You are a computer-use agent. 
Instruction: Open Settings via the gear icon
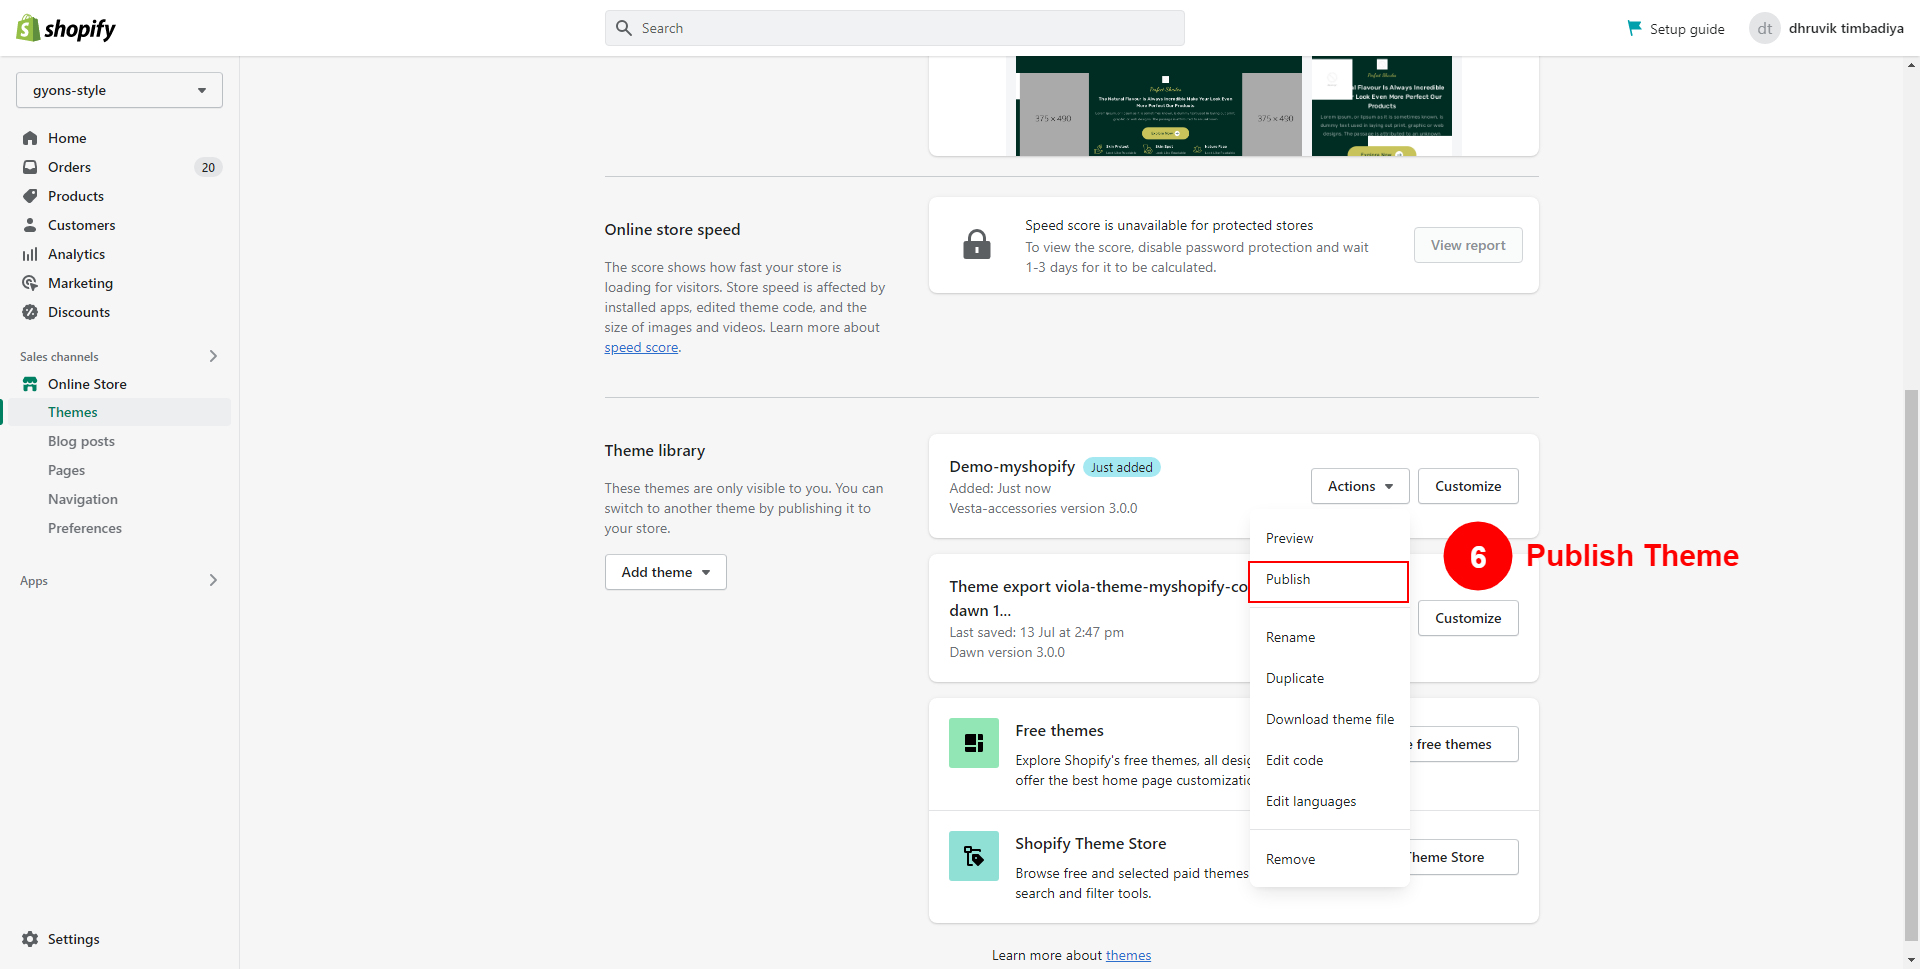[x=30, y=939]
